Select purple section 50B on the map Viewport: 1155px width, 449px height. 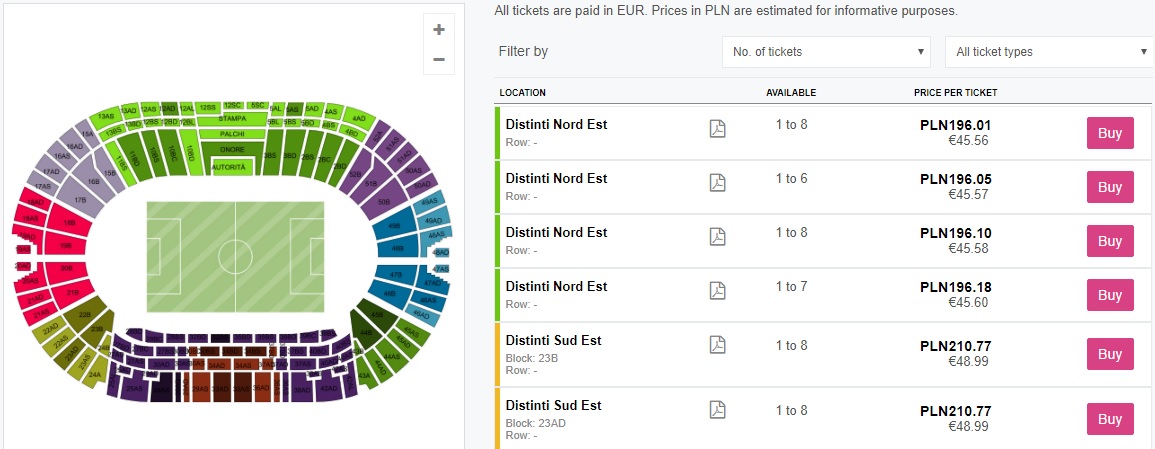(x=385, y=202)
